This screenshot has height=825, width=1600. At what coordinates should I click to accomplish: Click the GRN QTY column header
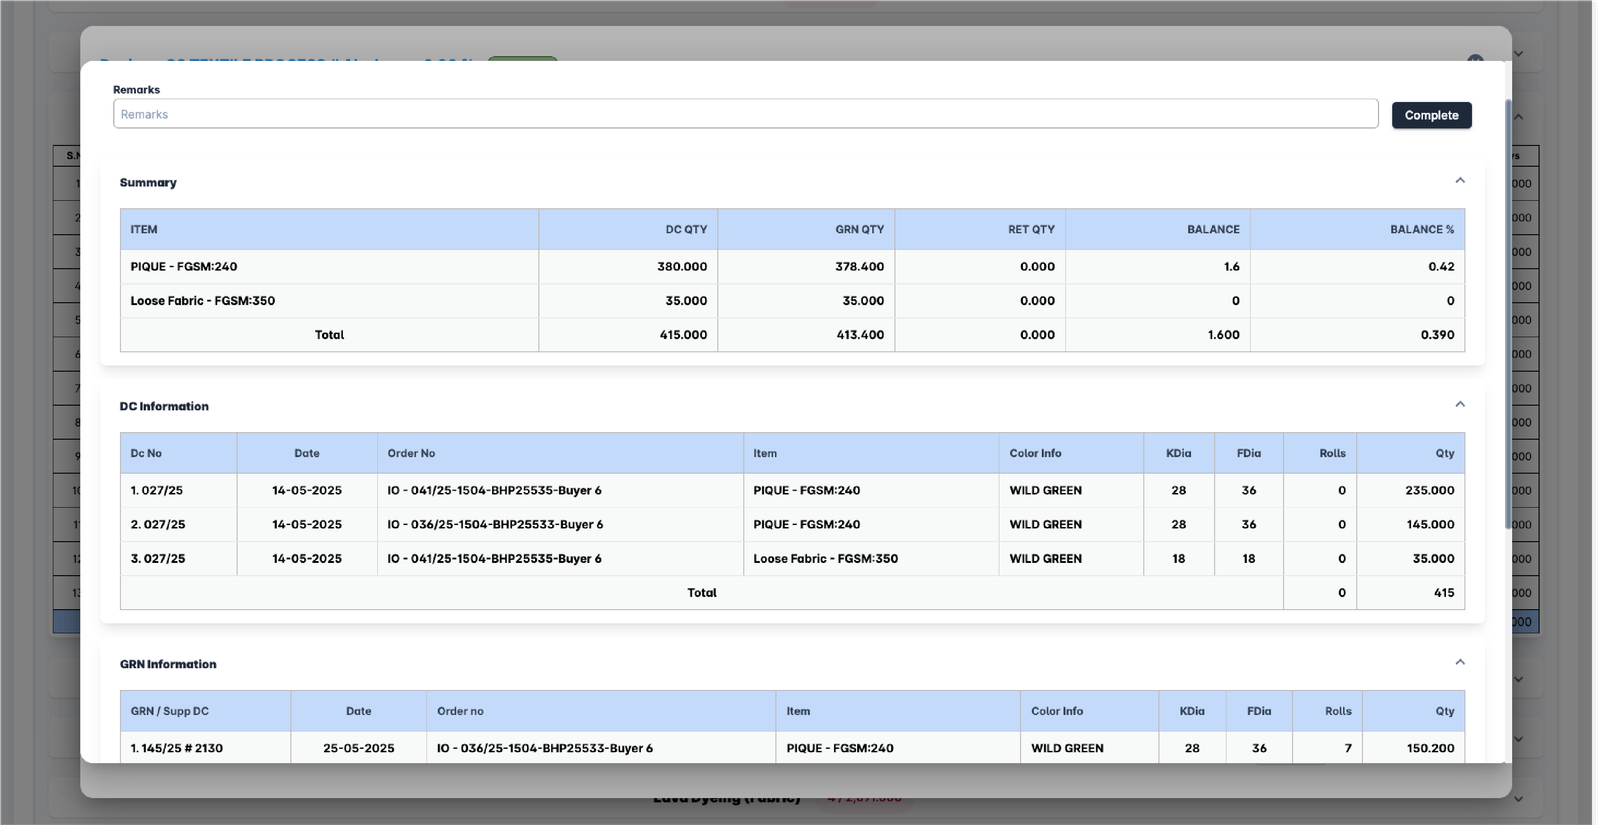point(859,229)
